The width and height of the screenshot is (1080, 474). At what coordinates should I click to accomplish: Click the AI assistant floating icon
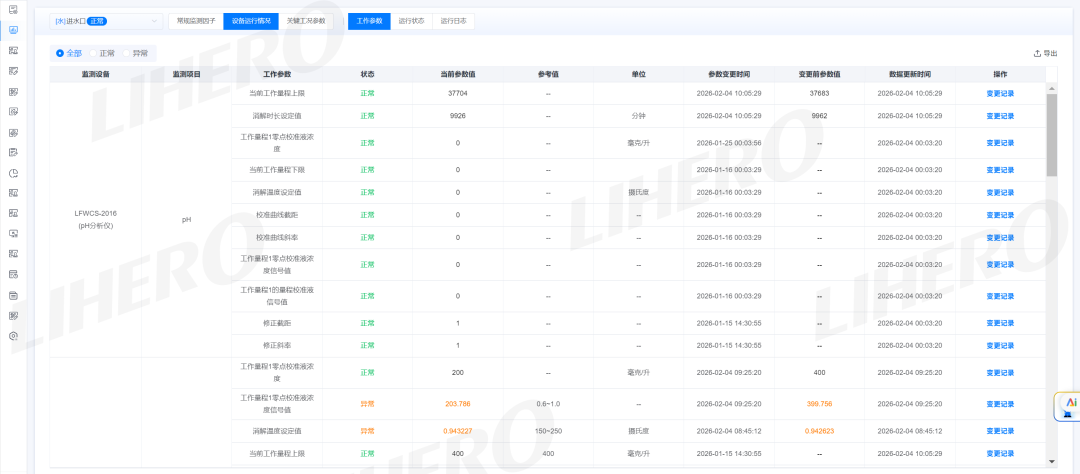pyautogui.click(x=1068, y=405)
